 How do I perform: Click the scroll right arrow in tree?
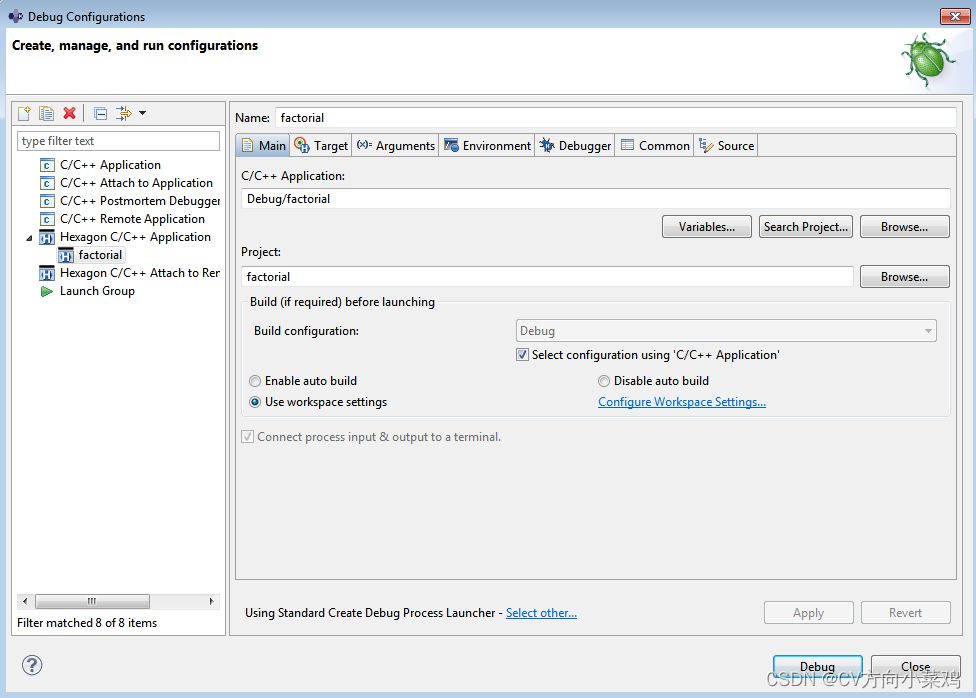pos(212,601)
